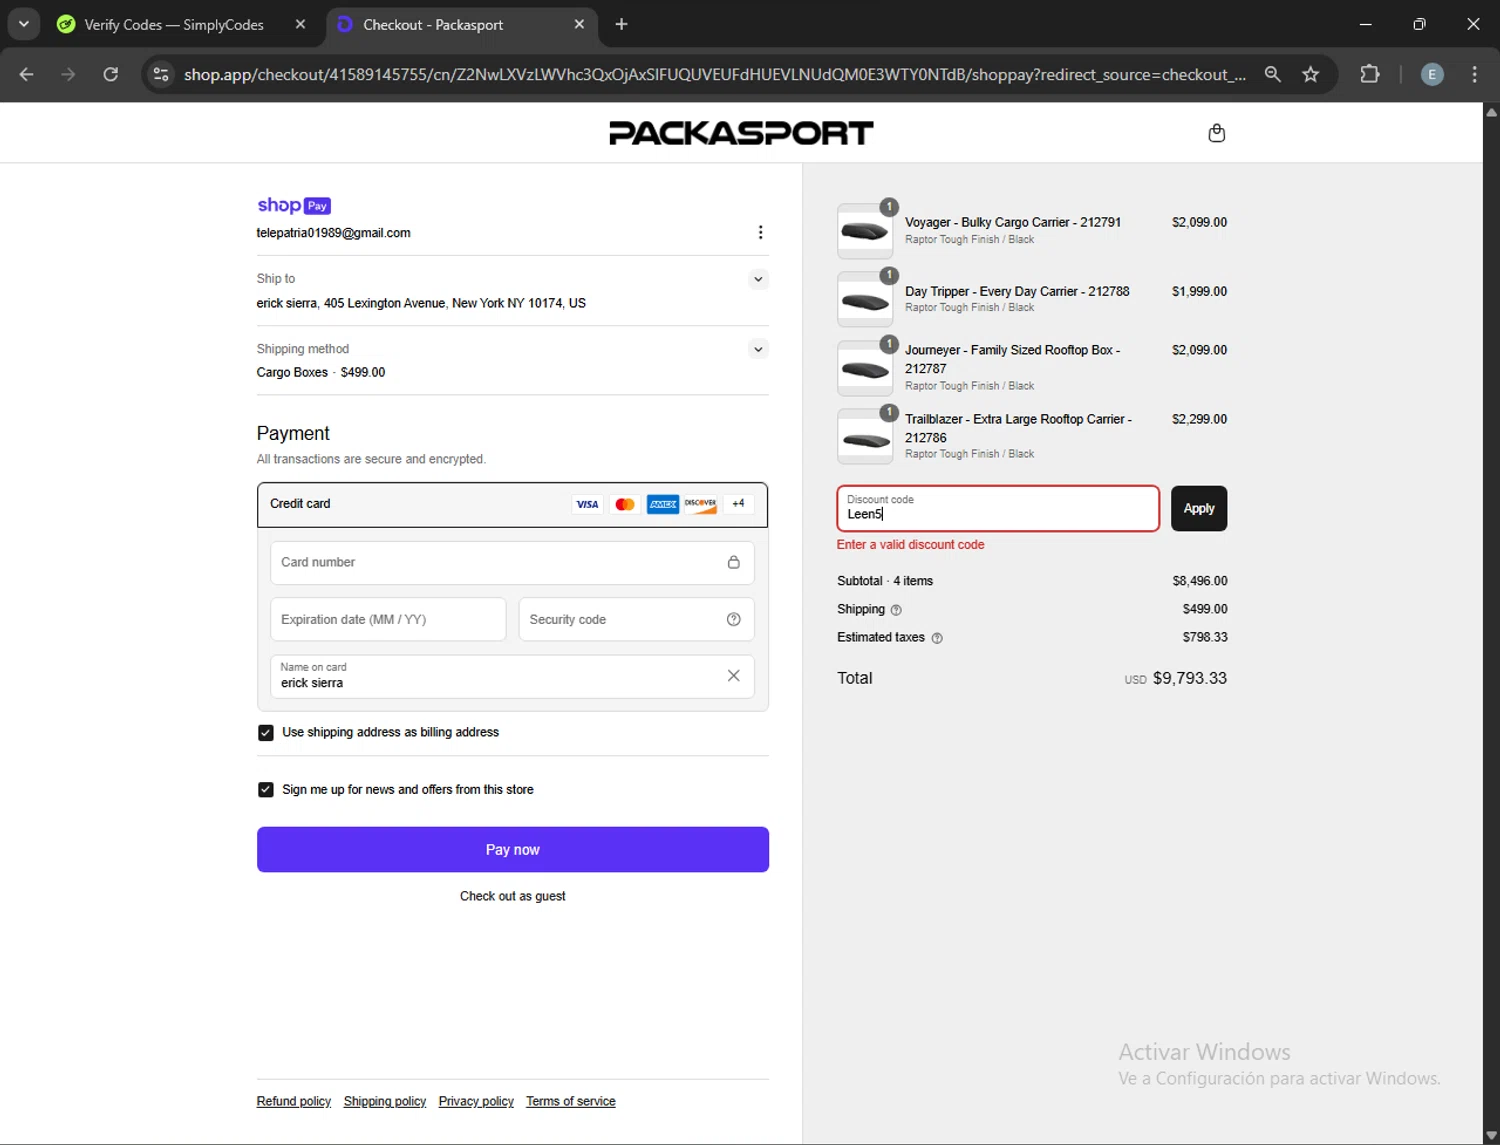1500x1145 pixels.
Task: Open the site information icon in address bar
Action: (x=160, y=74)
